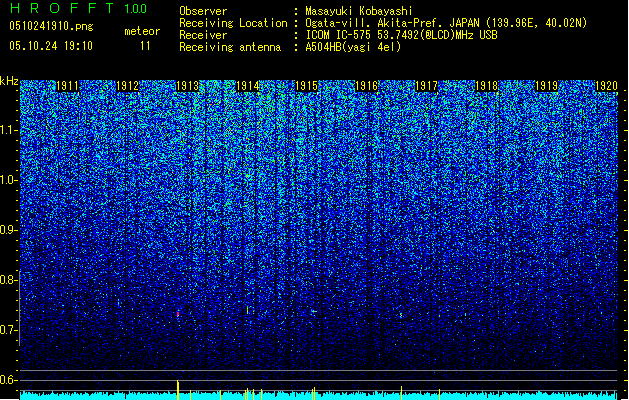629x400 pixels.
Task: Select the Ogata-vill. Akita-Pref. JAPAN location text
Action: (446, 23)
